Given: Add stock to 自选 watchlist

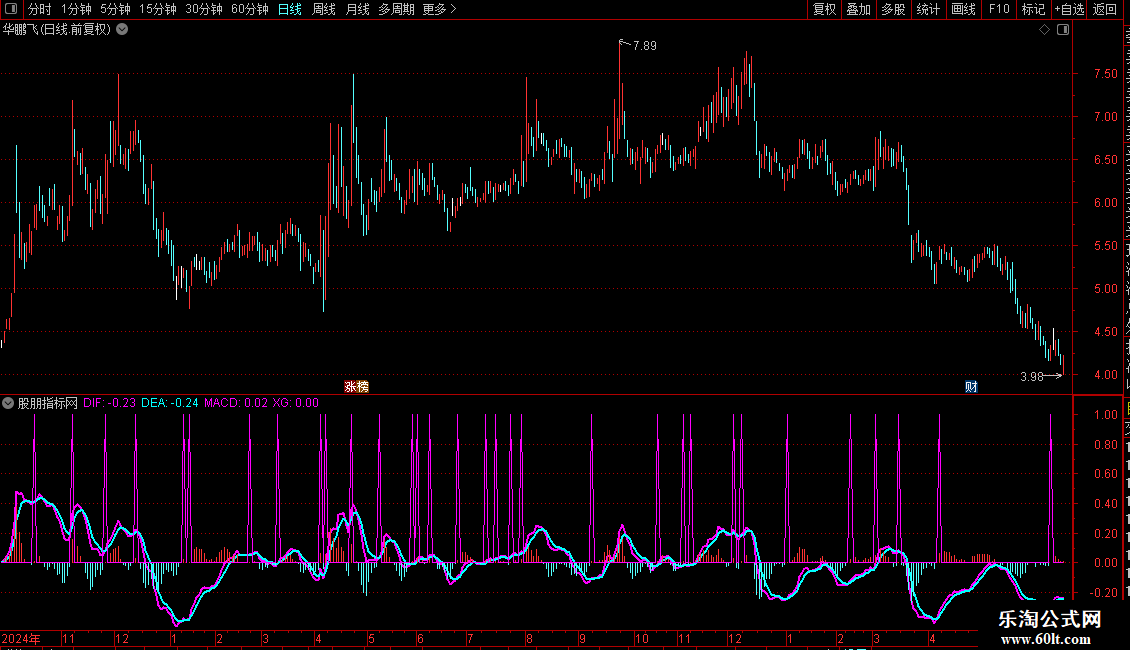Looking at the screenshot, I should coord(1069,9).
